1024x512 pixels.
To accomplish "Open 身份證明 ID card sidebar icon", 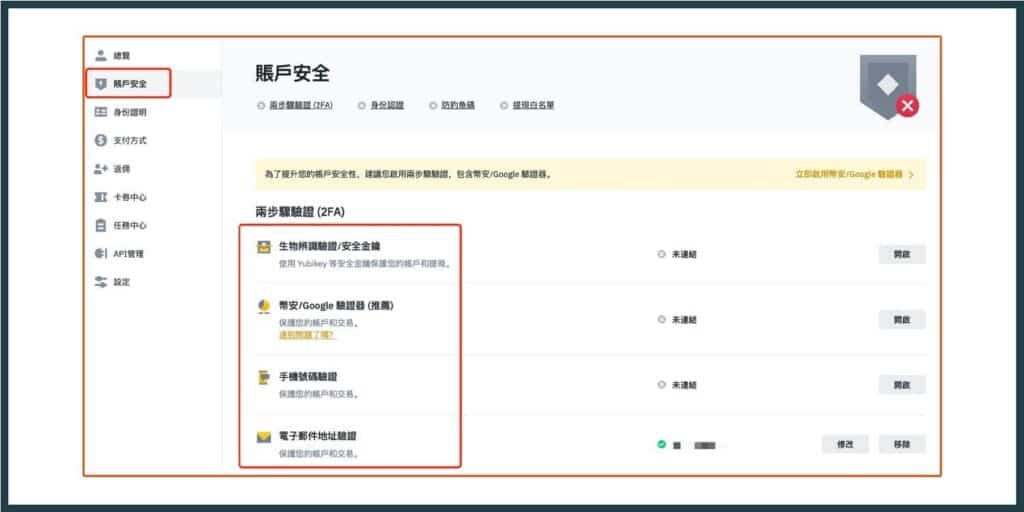I will pos(101,112).
